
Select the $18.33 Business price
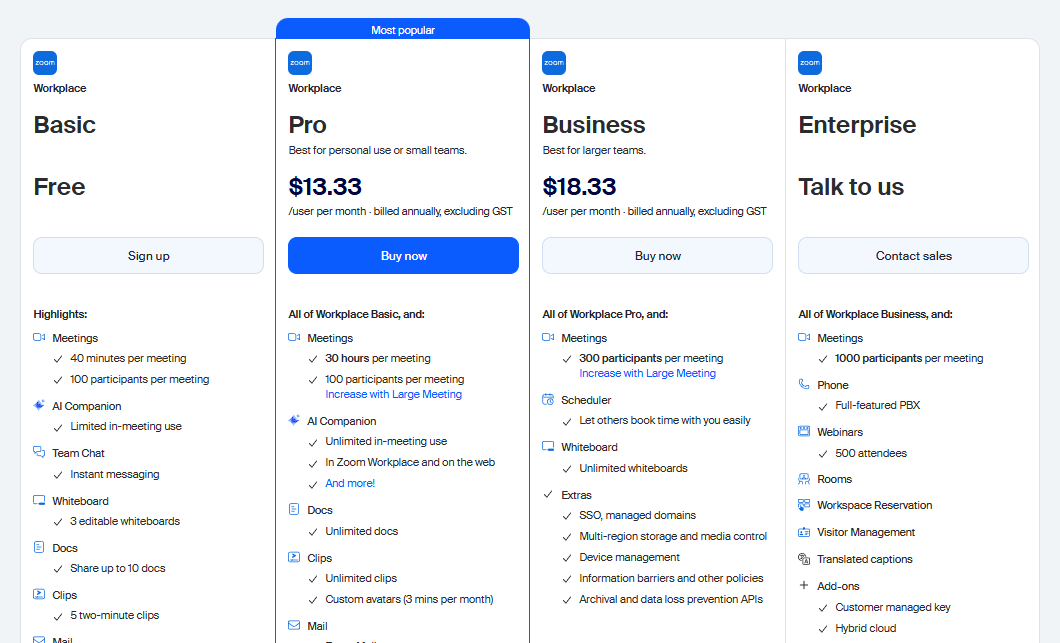579,187
